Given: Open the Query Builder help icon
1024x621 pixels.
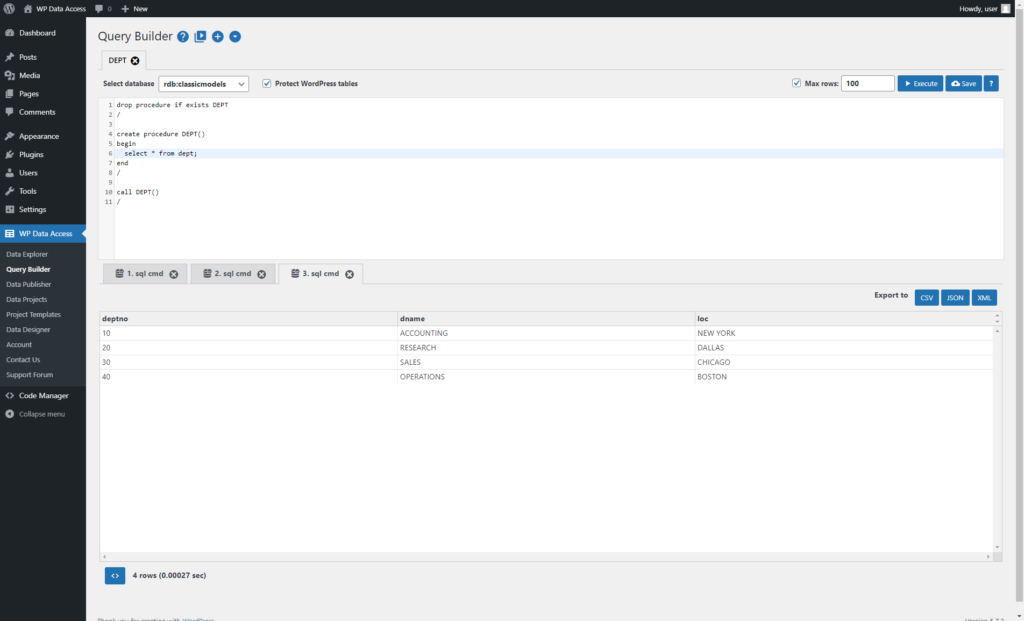Looking at the screenshot, I should click(182, 36).
